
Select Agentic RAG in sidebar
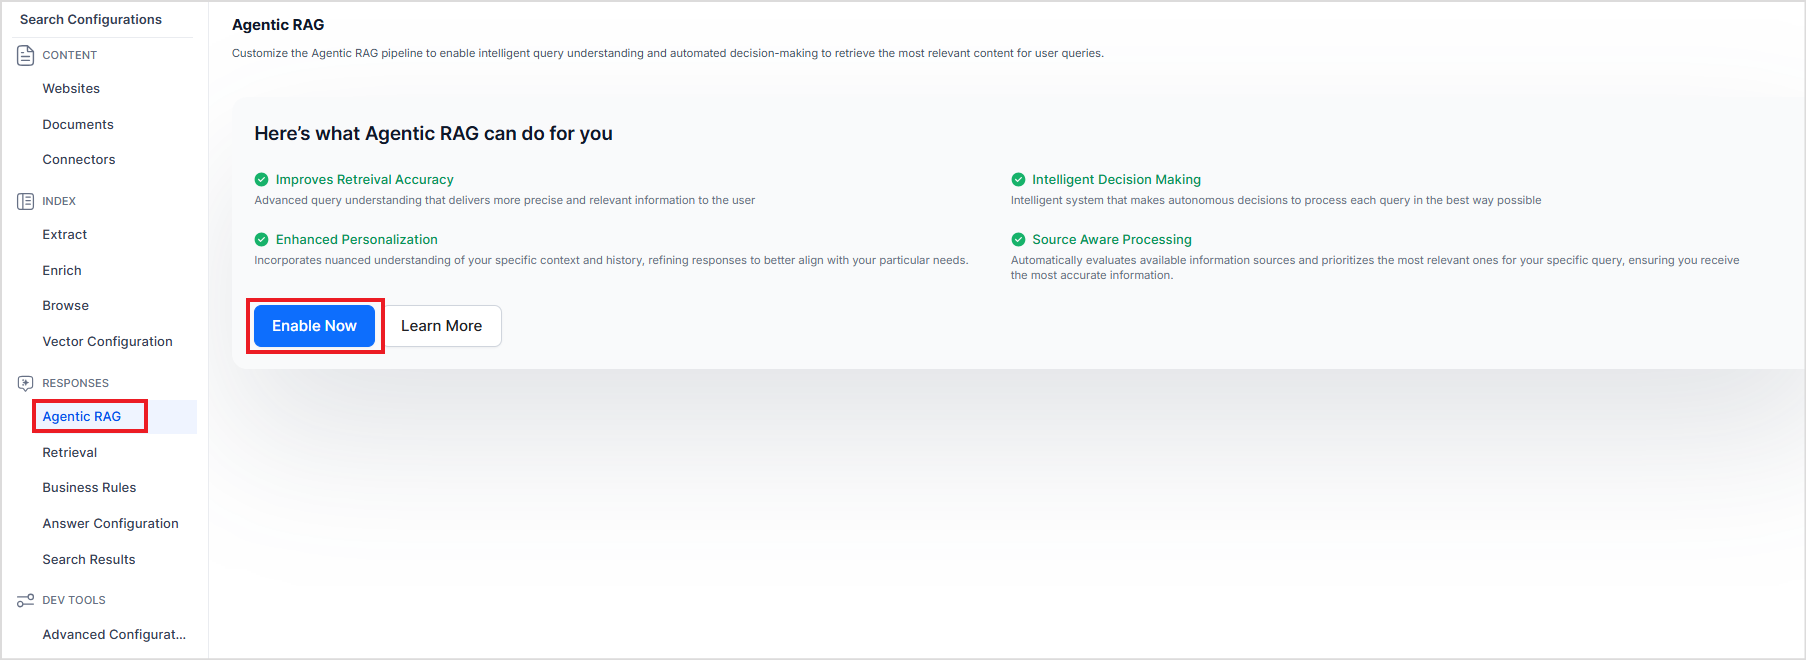point(82,417)
